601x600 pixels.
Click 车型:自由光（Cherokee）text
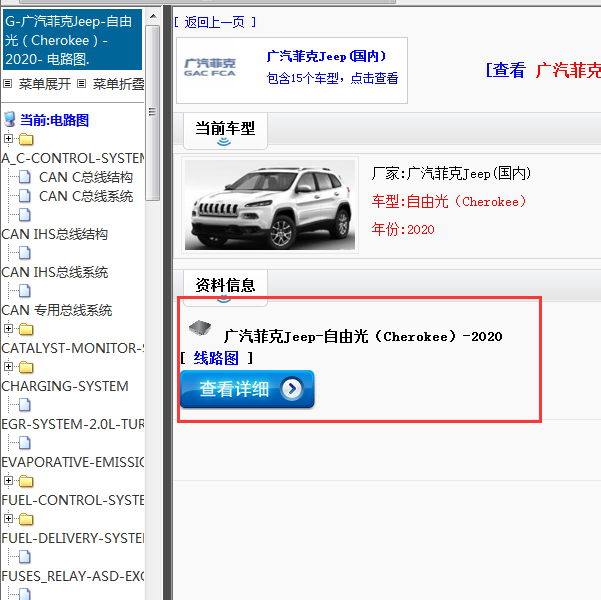coord(449,202)
